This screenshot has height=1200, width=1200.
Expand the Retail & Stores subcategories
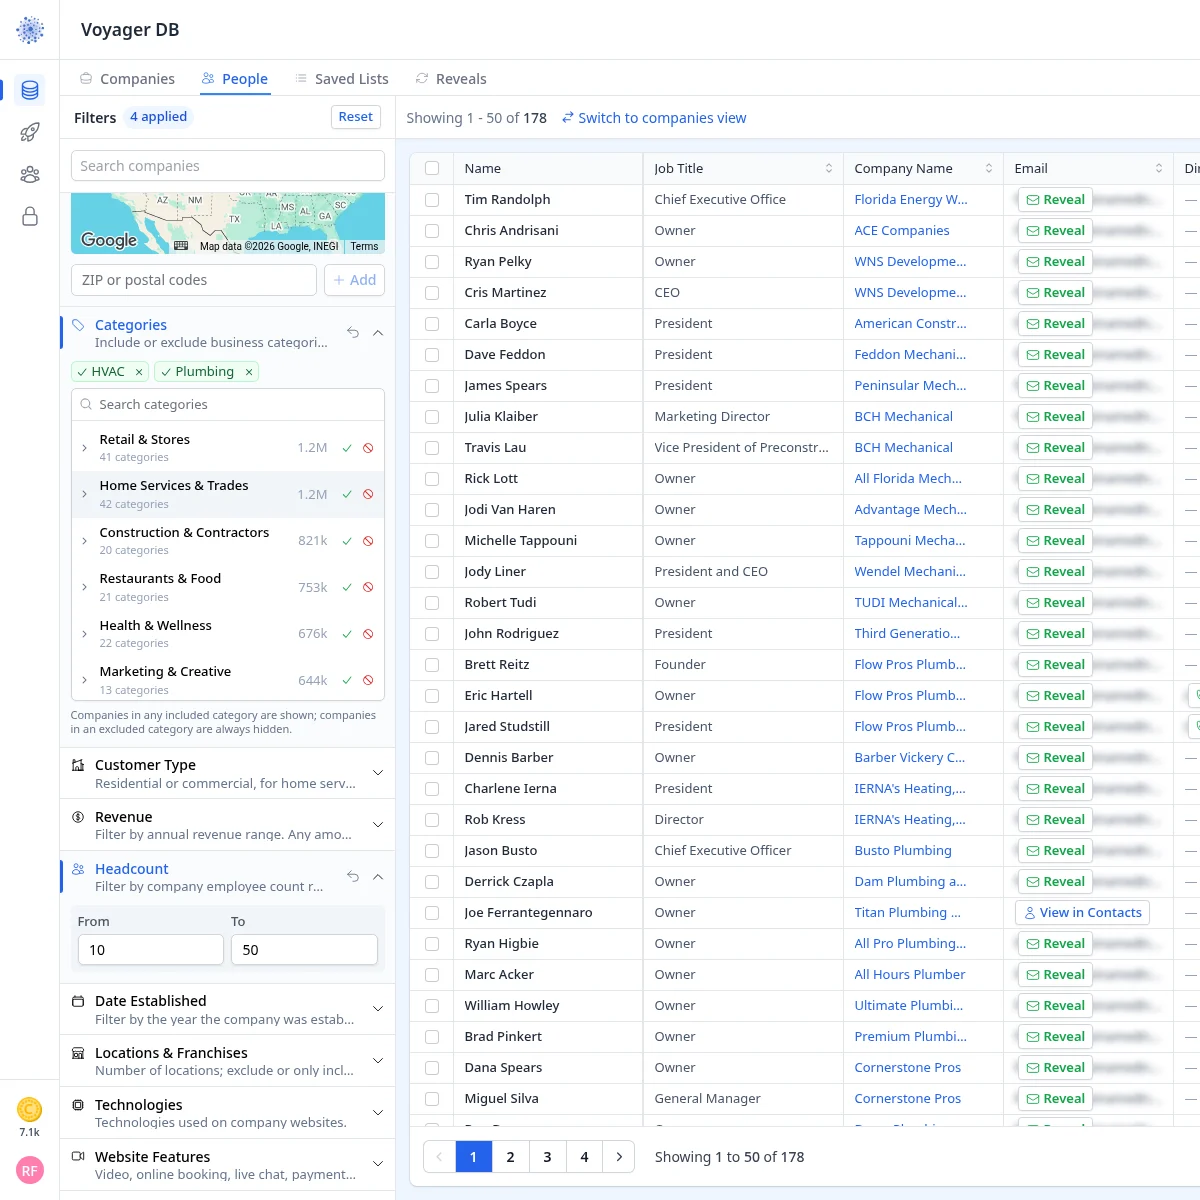(x=84, y=448)
